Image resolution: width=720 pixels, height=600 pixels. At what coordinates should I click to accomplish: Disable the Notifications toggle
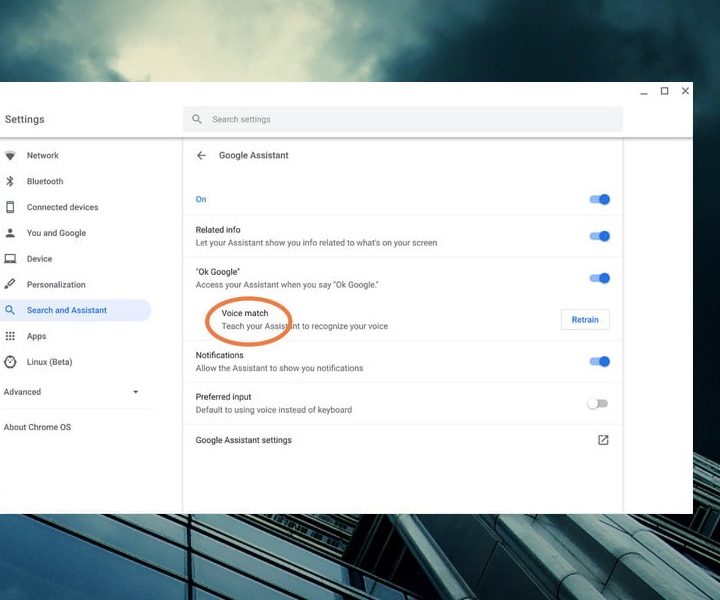[599, 362]
